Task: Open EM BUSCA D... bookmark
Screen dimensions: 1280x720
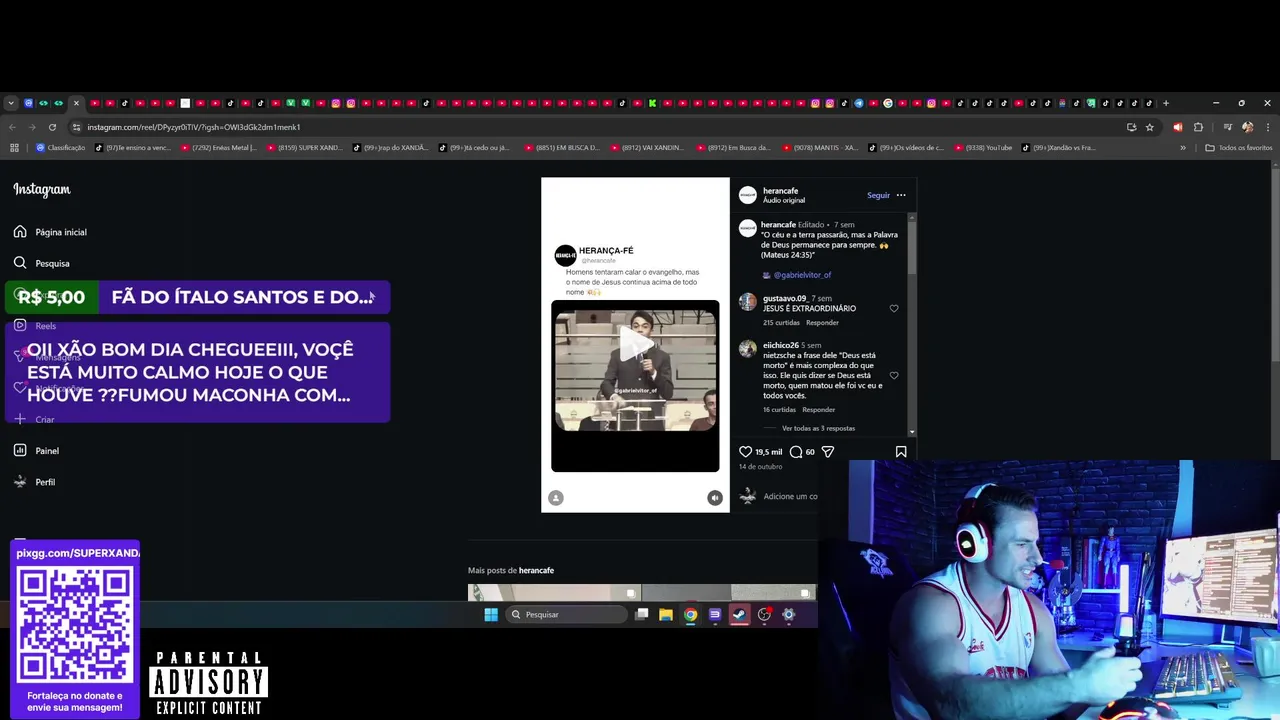Action: click(562, 148)
